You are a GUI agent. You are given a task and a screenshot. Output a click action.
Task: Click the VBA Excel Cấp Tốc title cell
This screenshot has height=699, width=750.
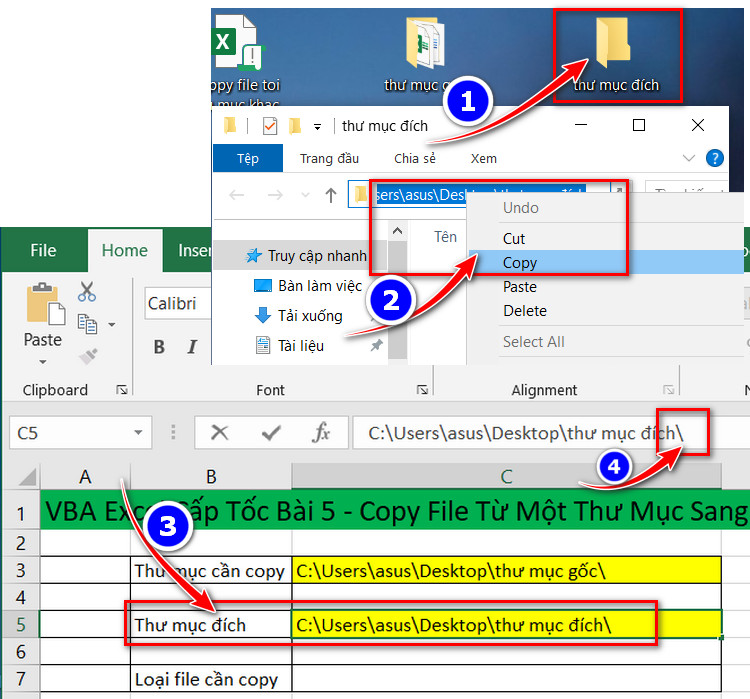tap(395, 510)
